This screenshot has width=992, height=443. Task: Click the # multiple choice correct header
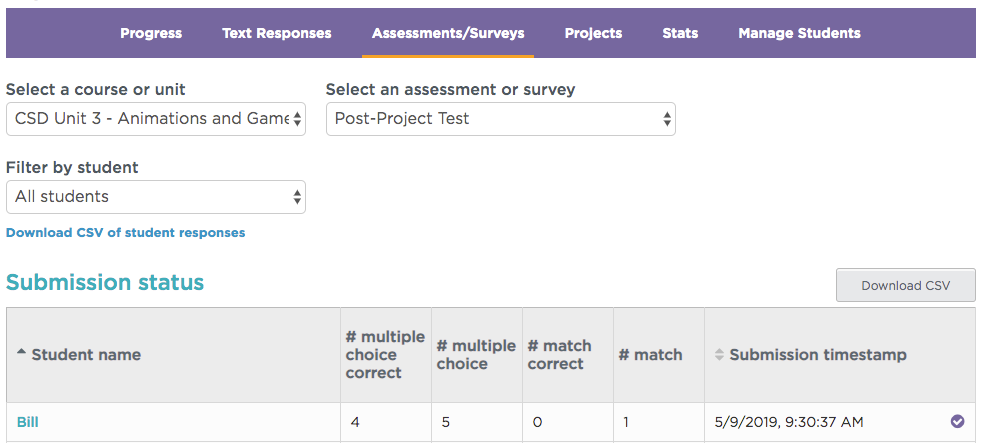click(x=385, y=355)
